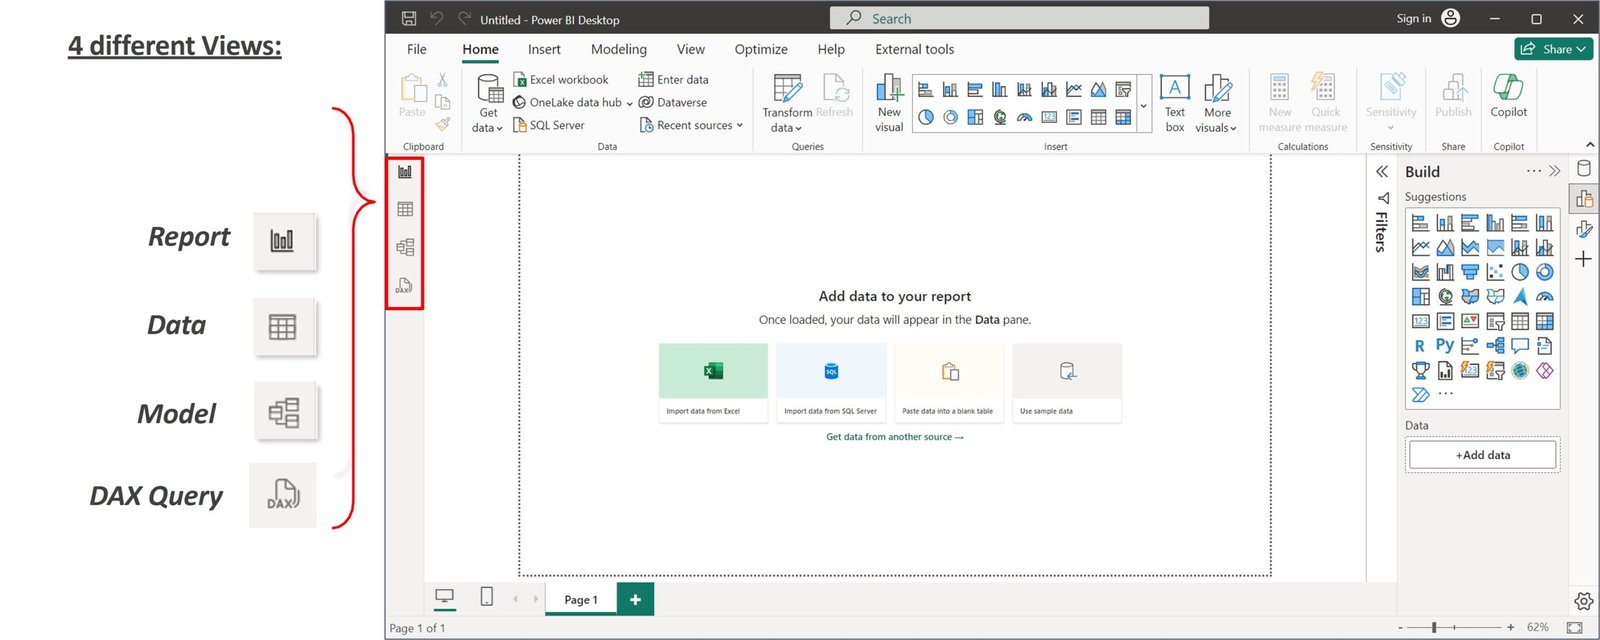Screen dimensions: 1600x640
Task: Click Import data from SQL Server card
Action: pos(831,382)
